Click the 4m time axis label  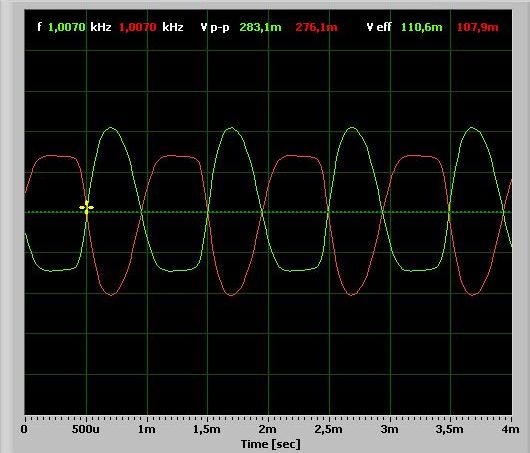510,429
